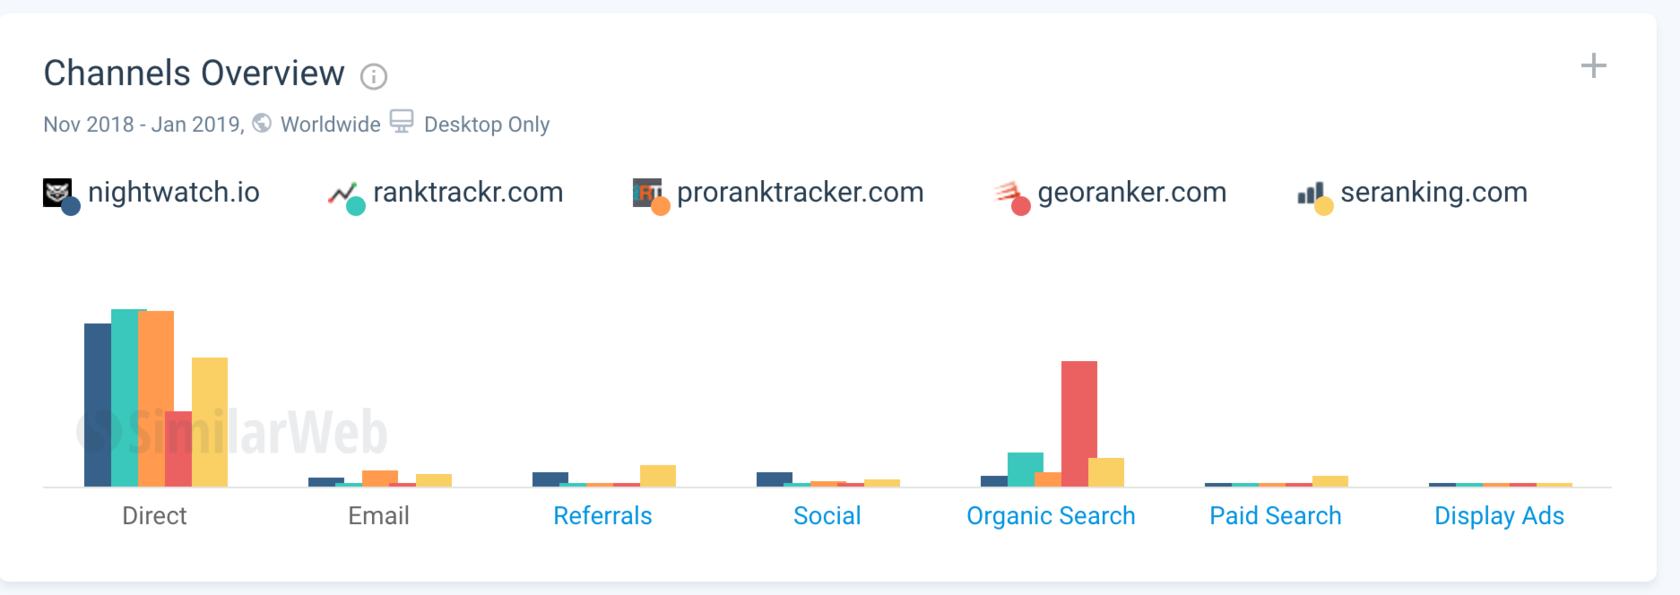
Task: Open the Paid Search channel link
Action: [1275, 516]
